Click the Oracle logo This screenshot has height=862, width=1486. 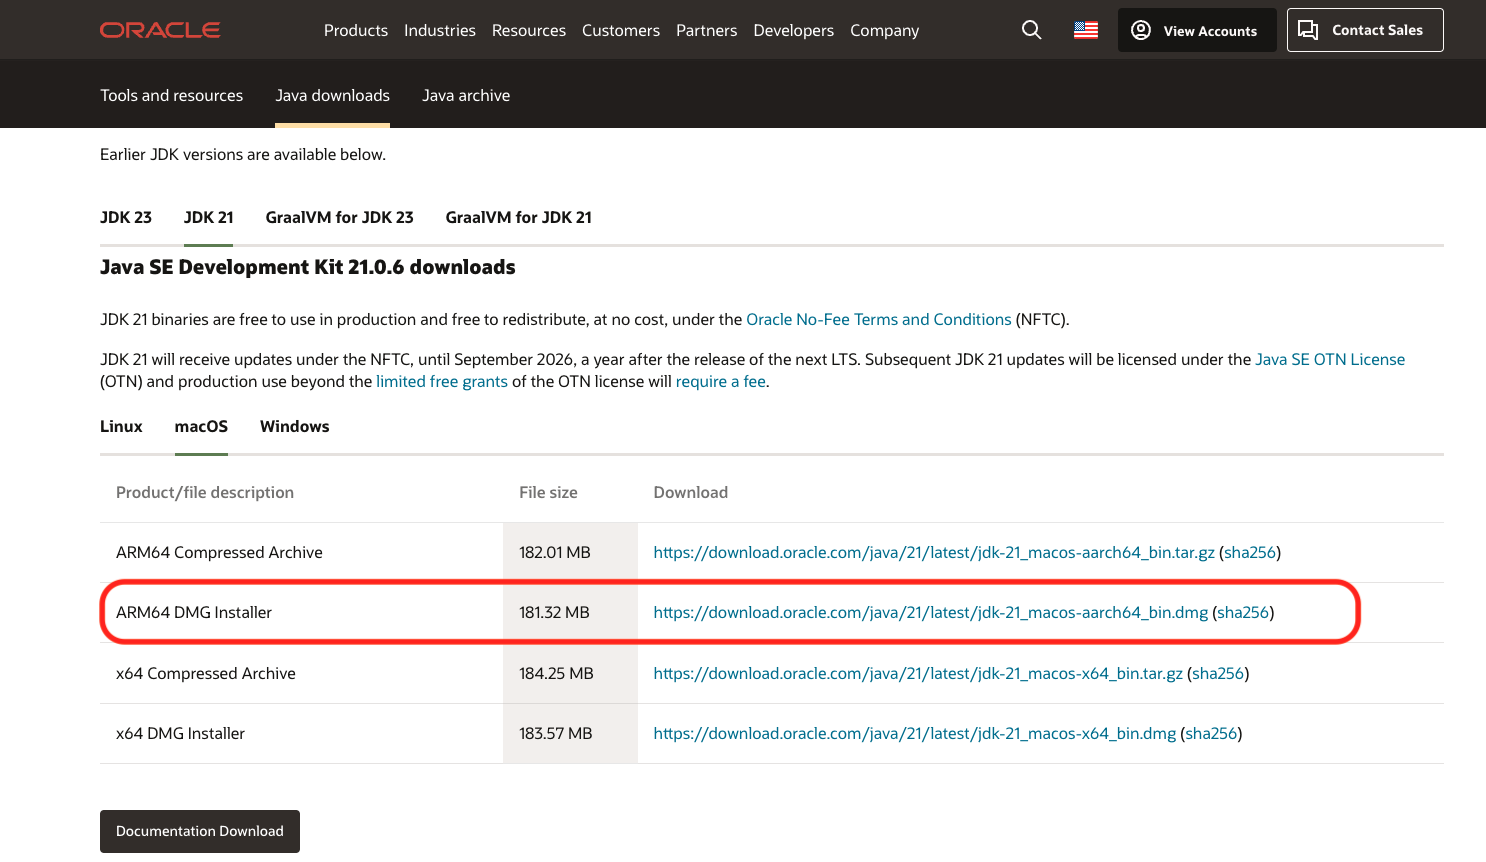tap(160, 30)
